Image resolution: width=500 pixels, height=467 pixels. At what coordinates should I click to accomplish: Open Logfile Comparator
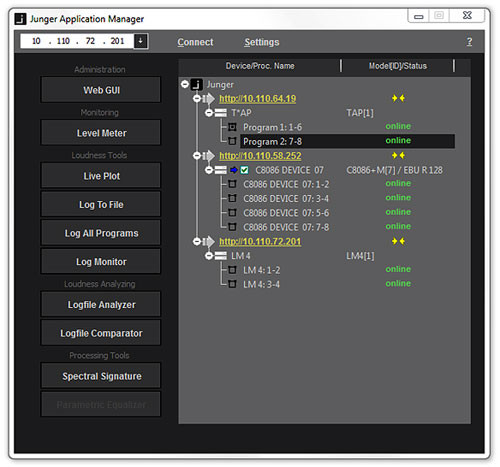tap(101, 333)
